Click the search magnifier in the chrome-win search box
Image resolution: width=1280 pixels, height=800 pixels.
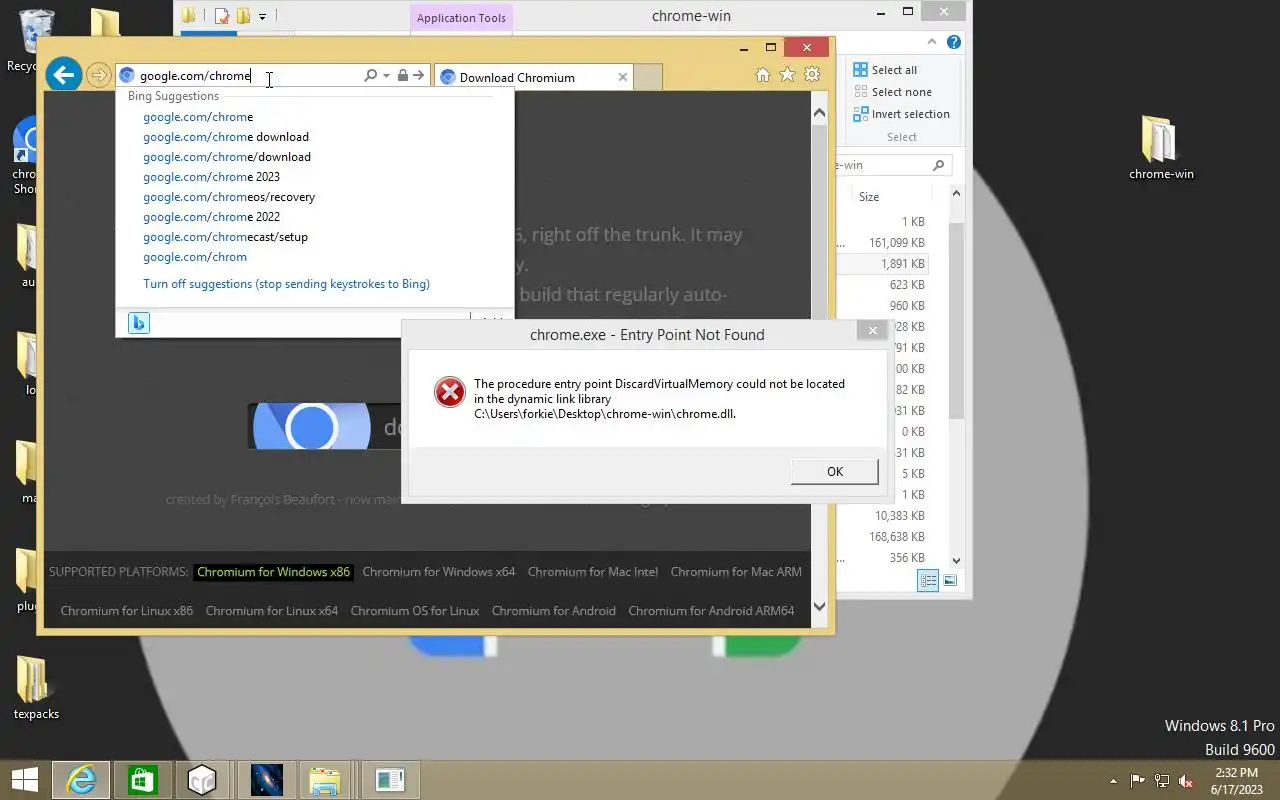tap(938, 165)
